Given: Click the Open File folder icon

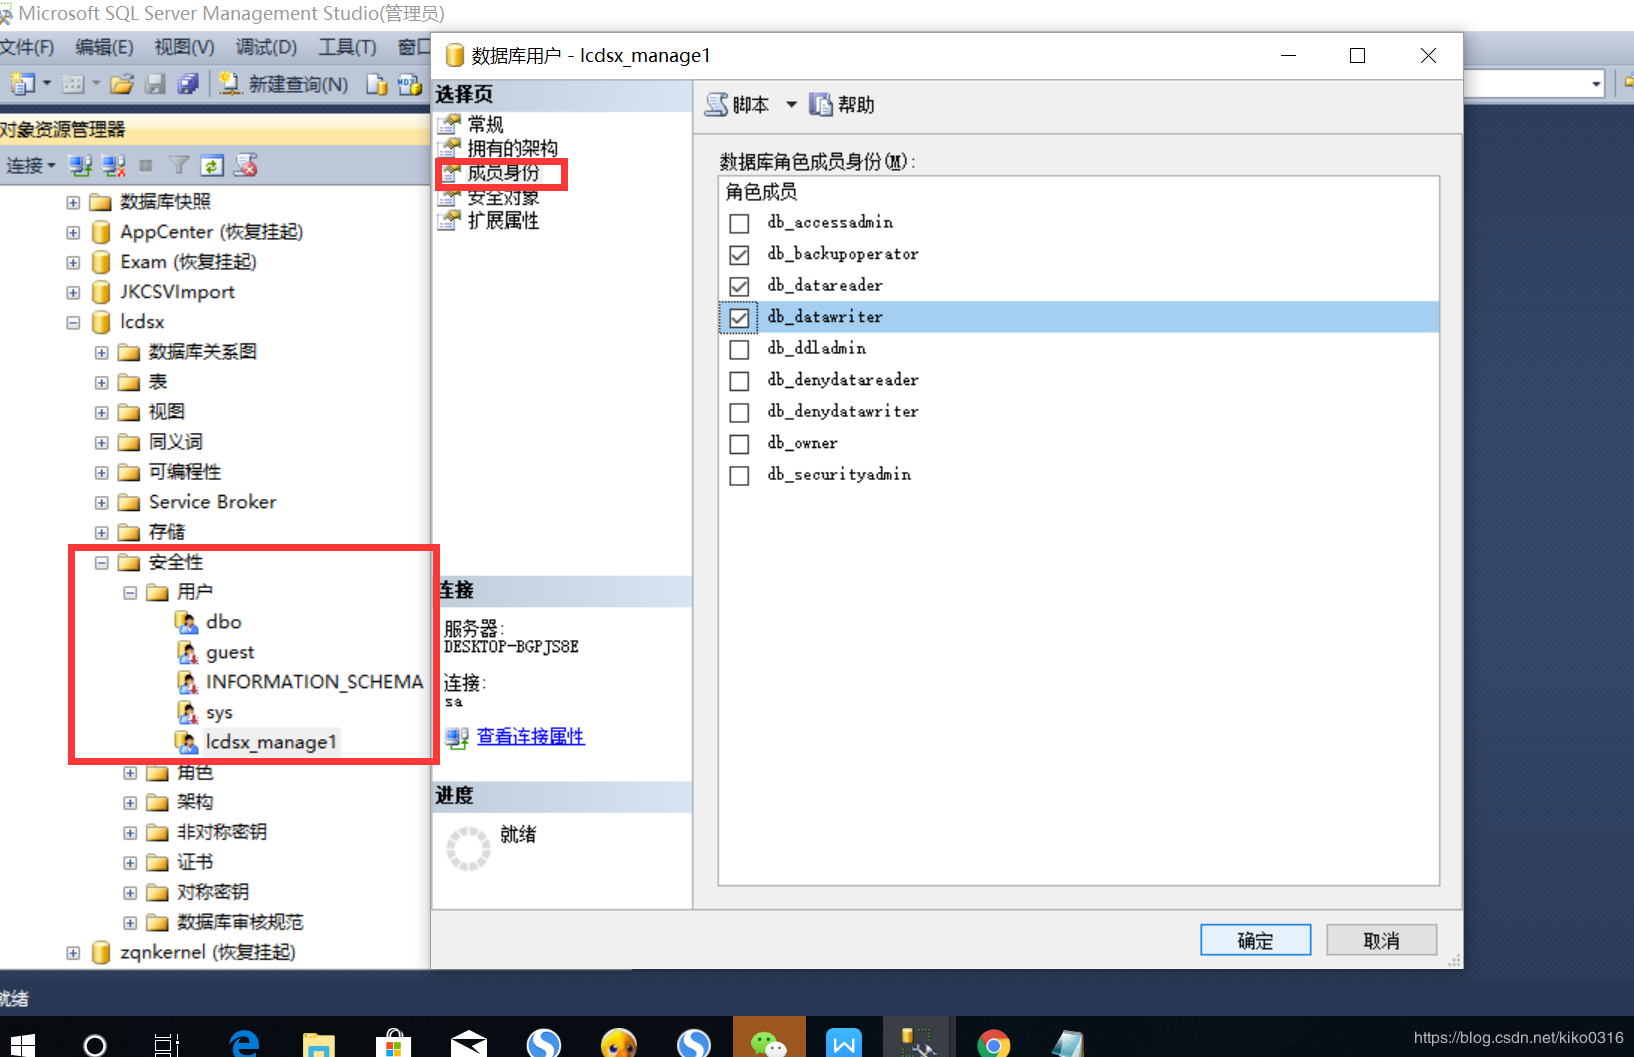Looking at the screenshot, I should (122, 84).
